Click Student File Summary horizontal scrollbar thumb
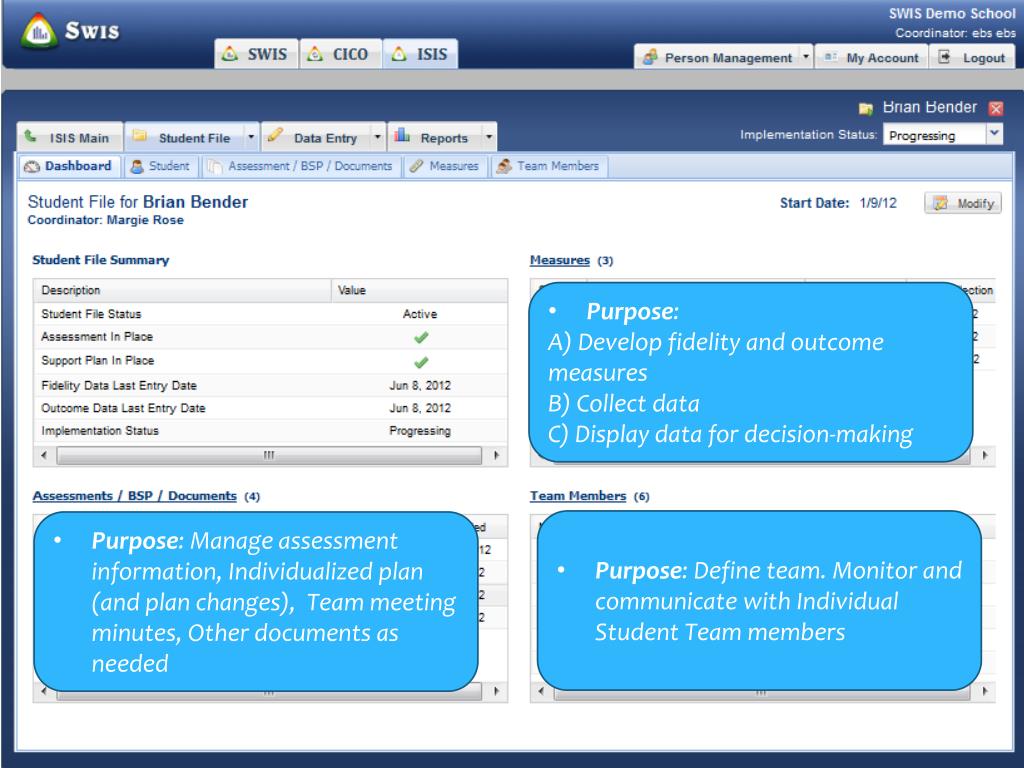 269,455
